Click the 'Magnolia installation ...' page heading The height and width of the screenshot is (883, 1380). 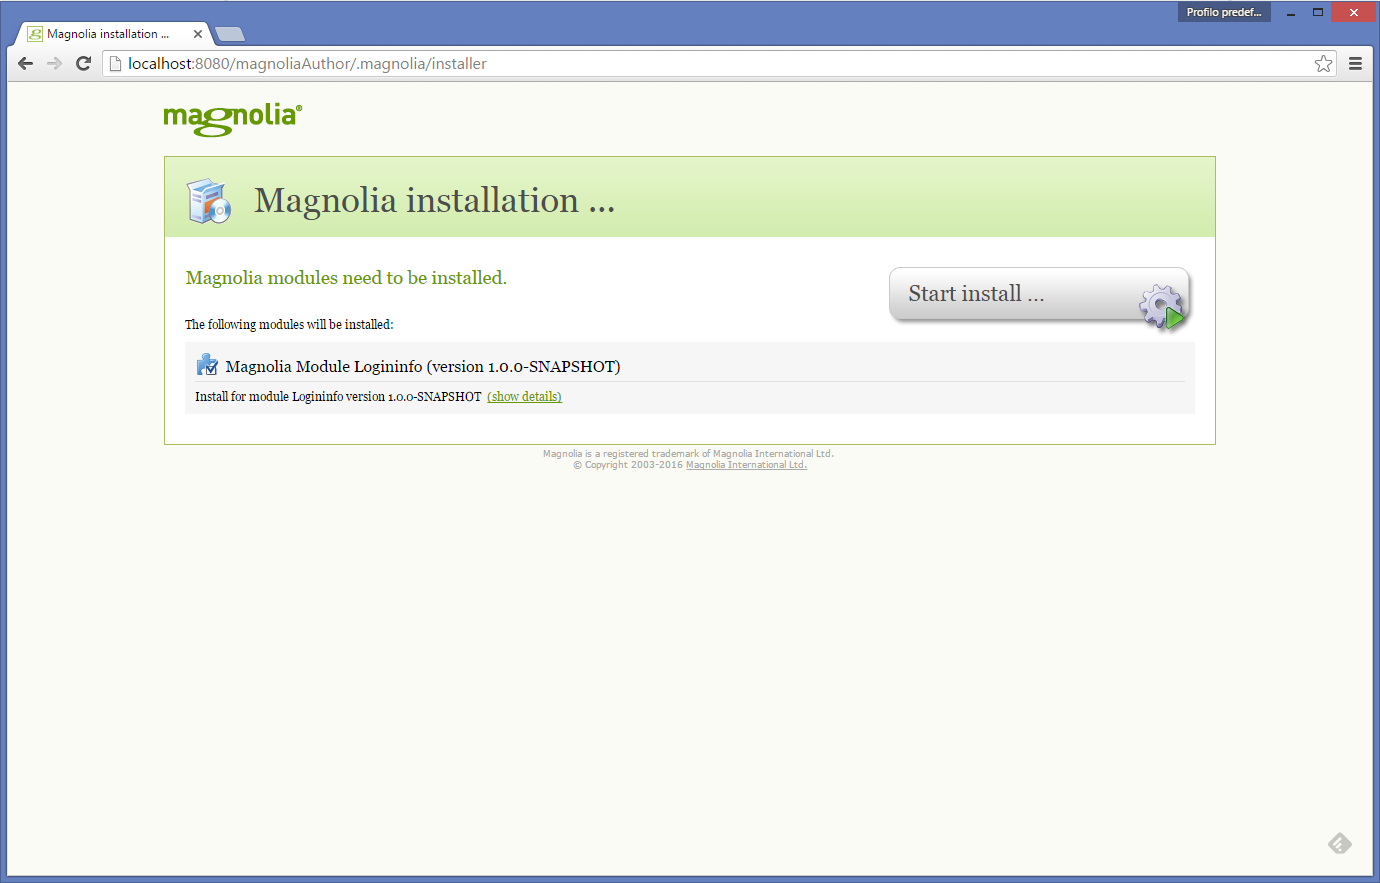point(434,200)
